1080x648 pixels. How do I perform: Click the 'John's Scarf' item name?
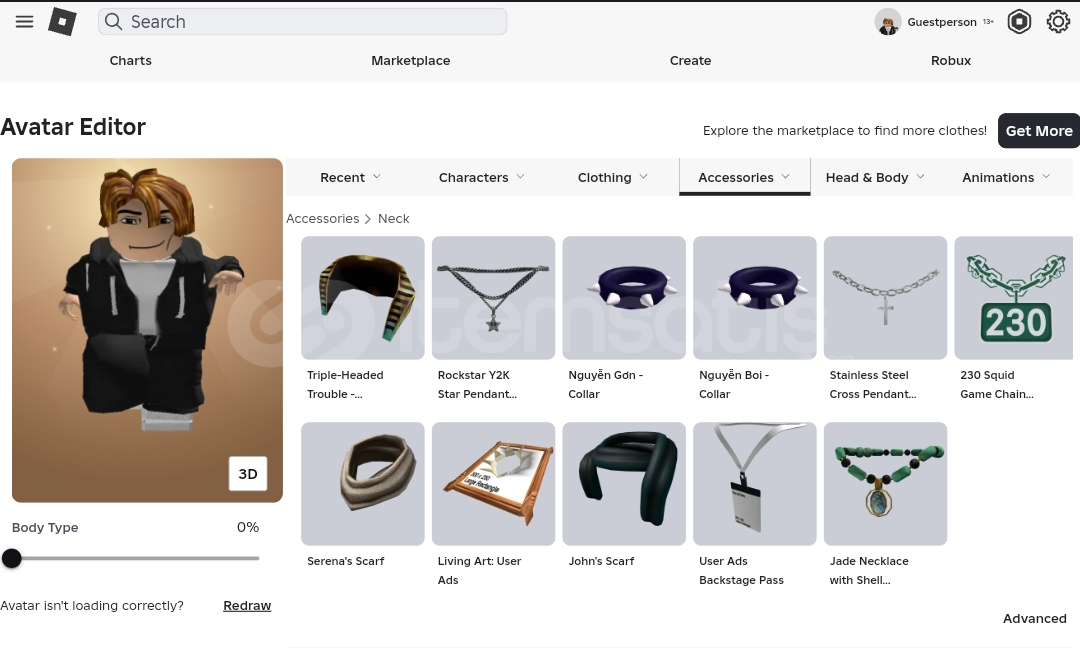(x=601, y=561)
